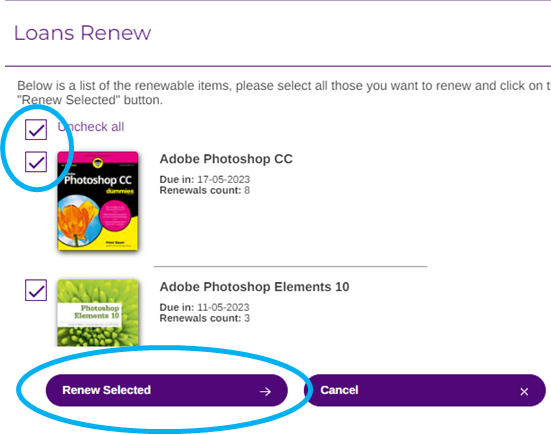Screen dimensions: 551x434
Task: Click the X icon on Cancel button
Action: [x=524, y=391]
